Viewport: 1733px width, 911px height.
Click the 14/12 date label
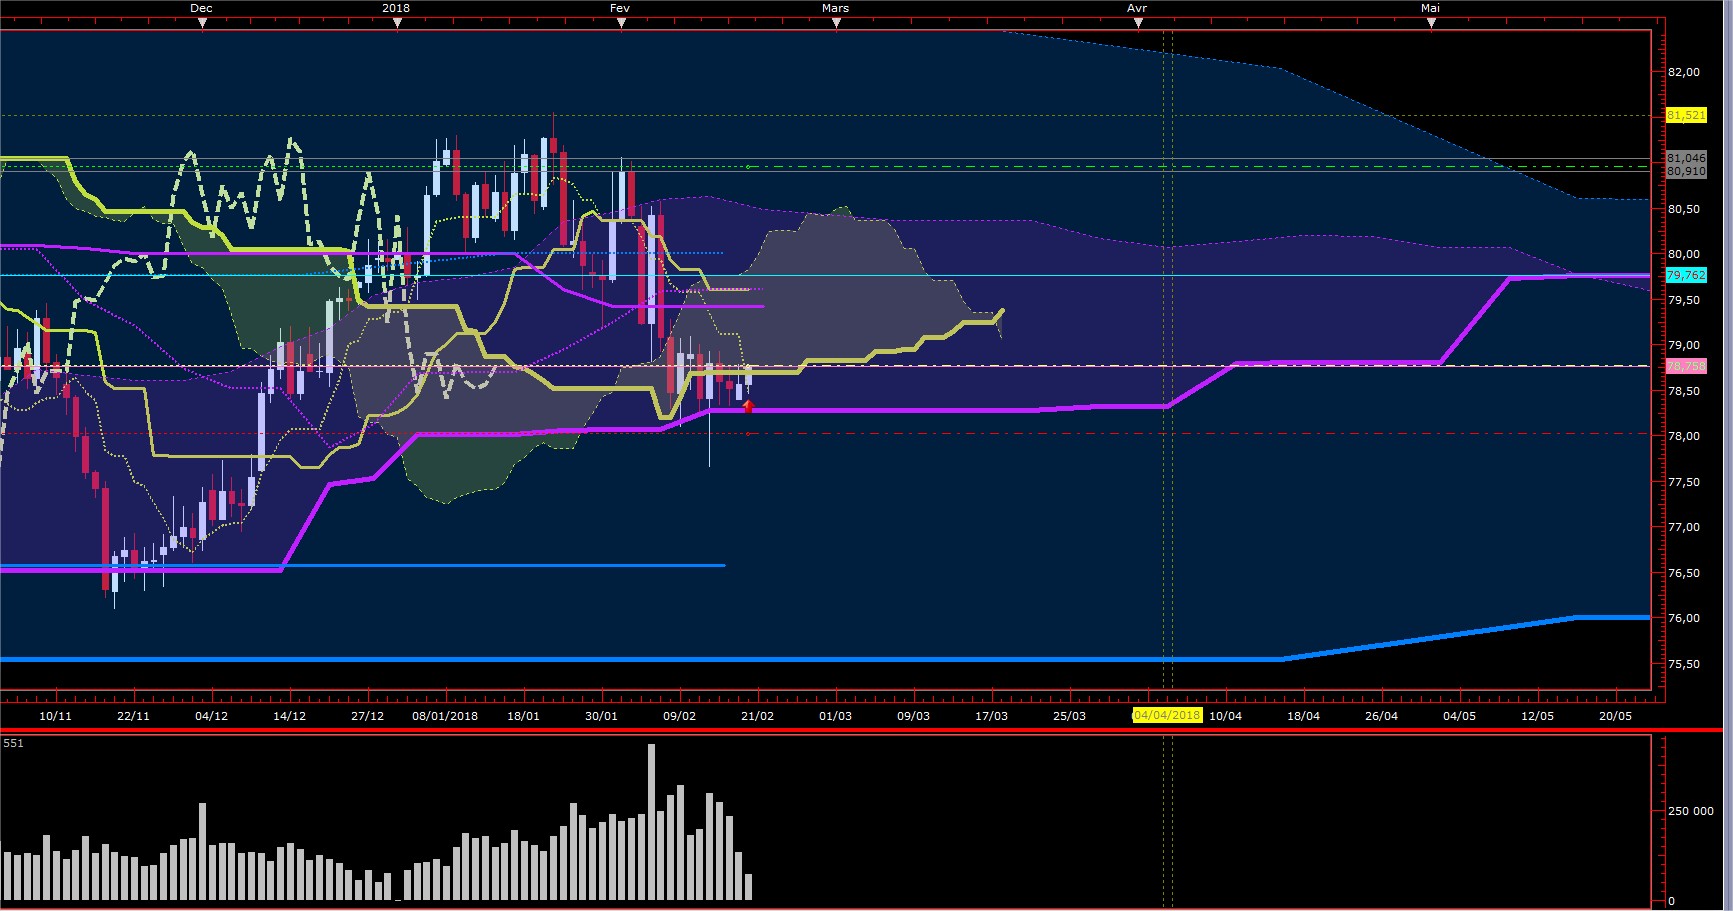click(289, 715)
